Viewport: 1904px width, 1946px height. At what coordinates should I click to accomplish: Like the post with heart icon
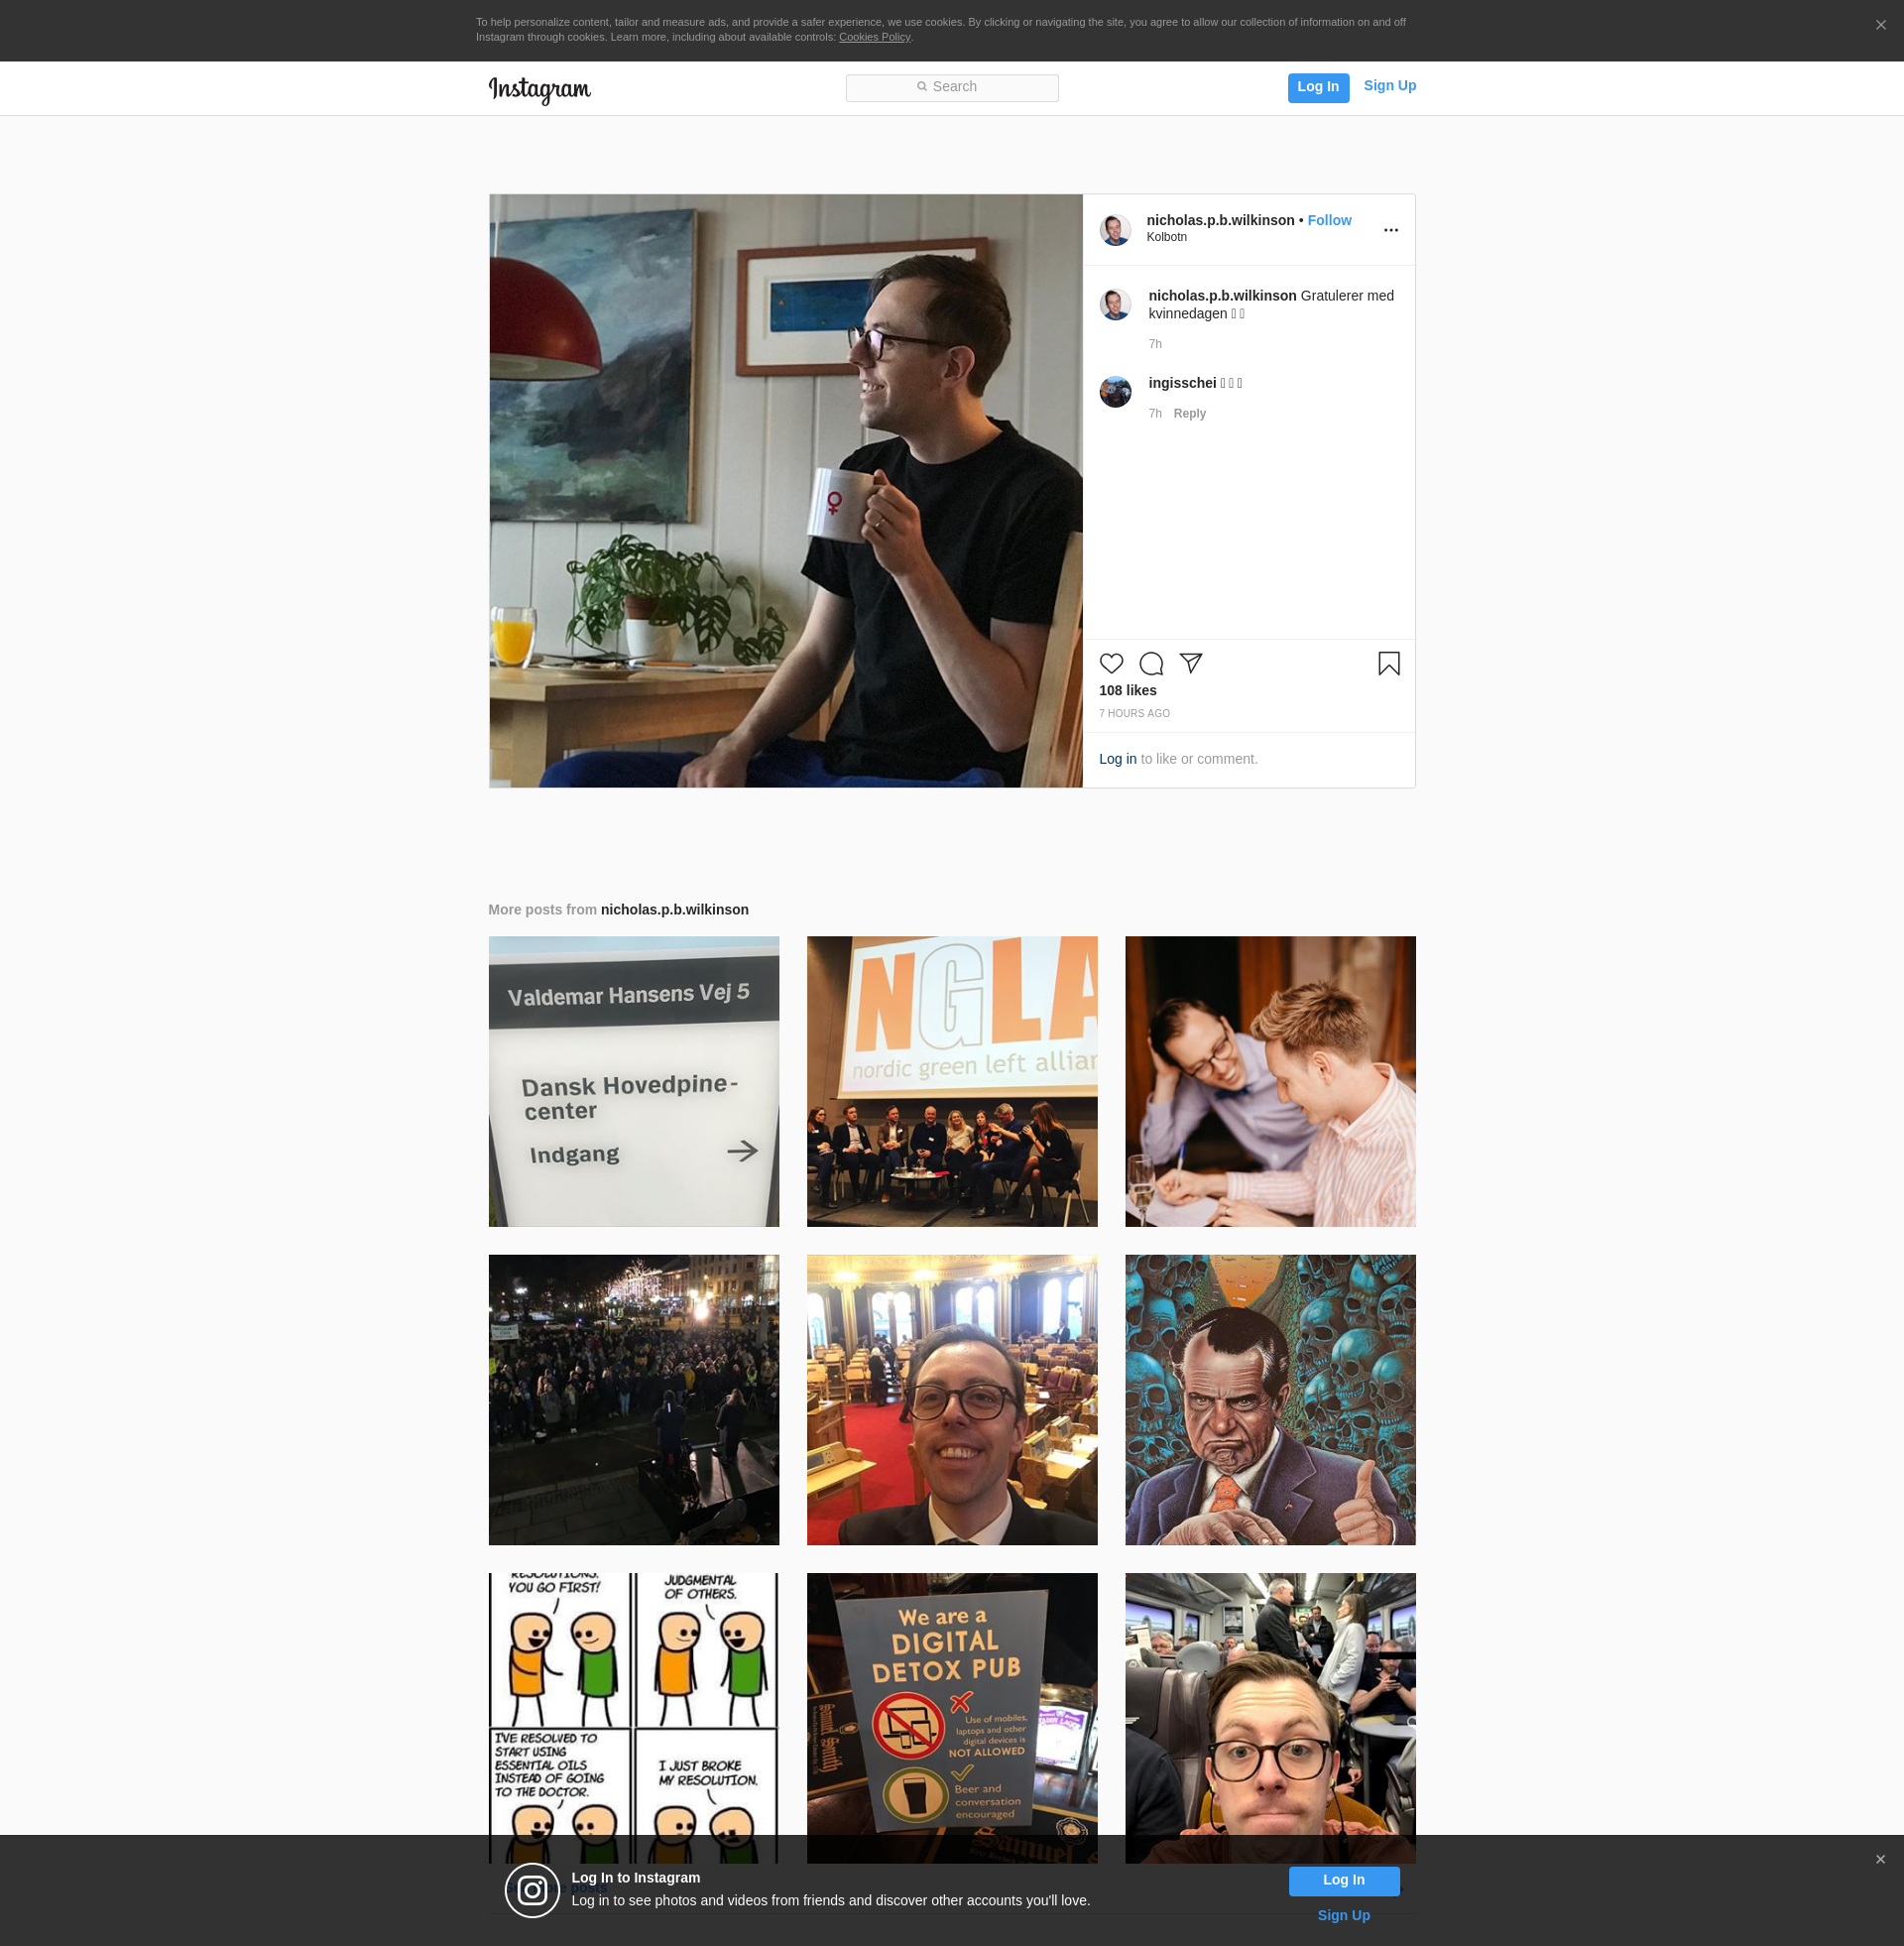(x=1111, y=663)
